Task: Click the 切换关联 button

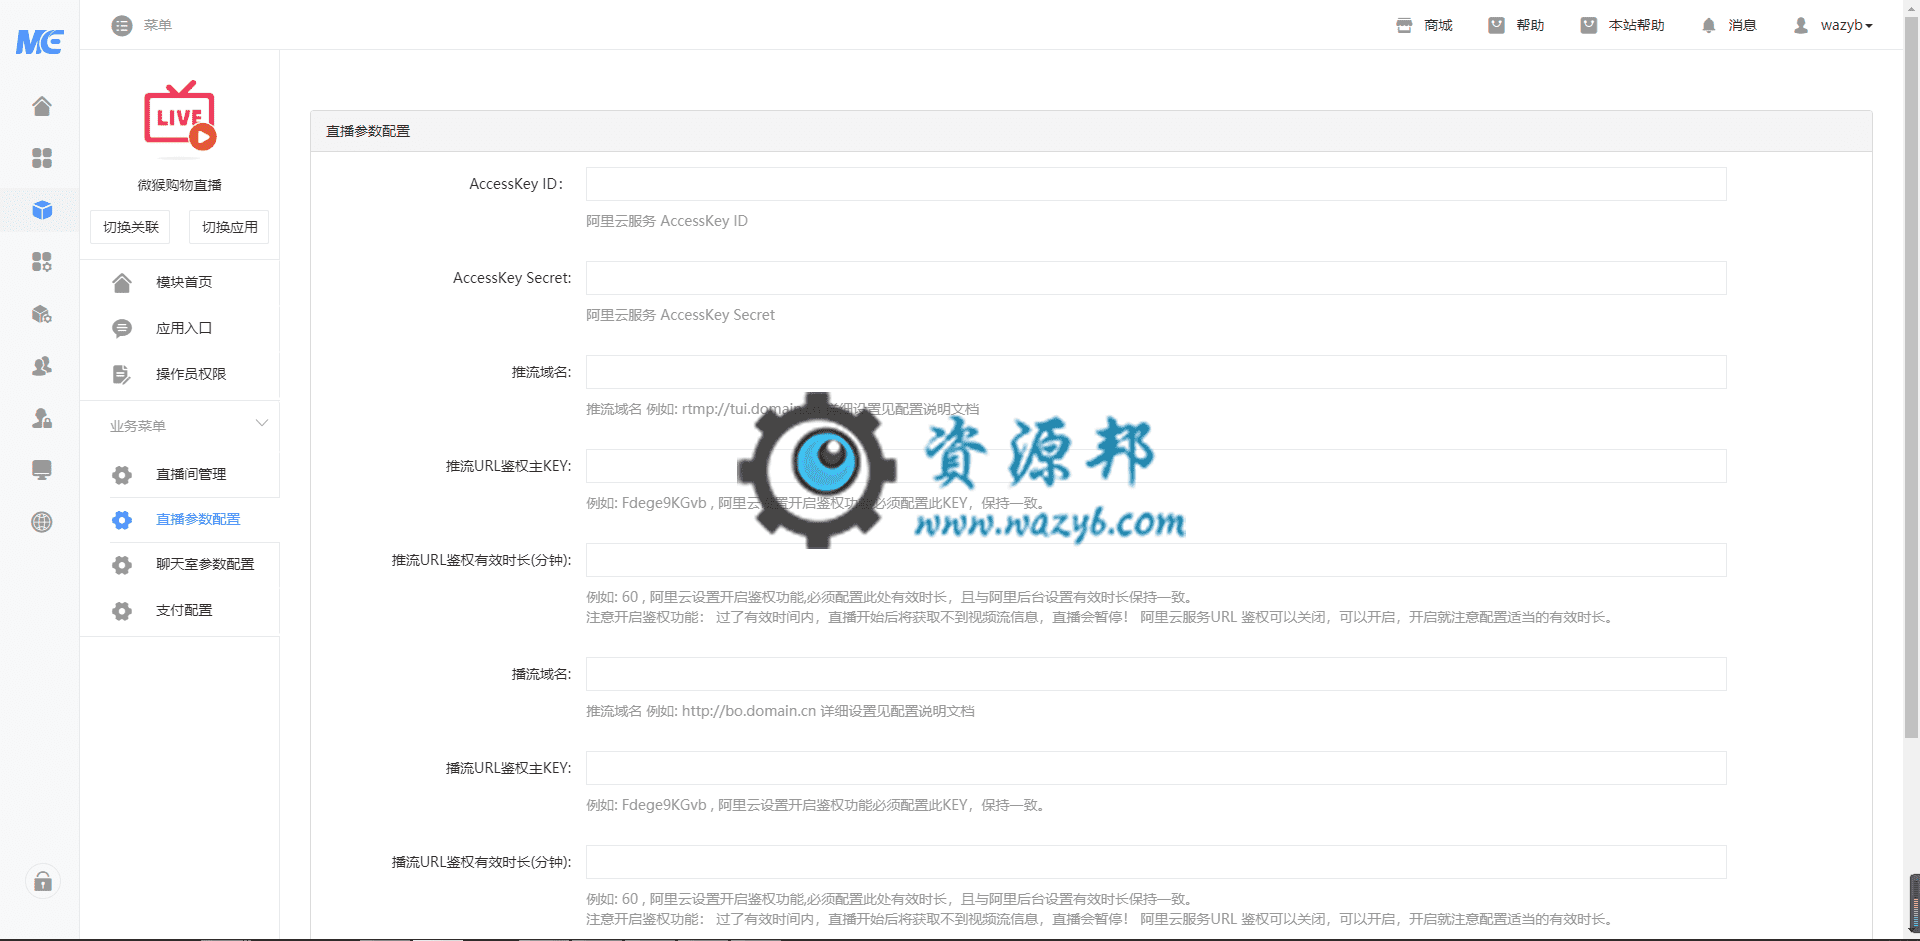Action: coord(130,227)
